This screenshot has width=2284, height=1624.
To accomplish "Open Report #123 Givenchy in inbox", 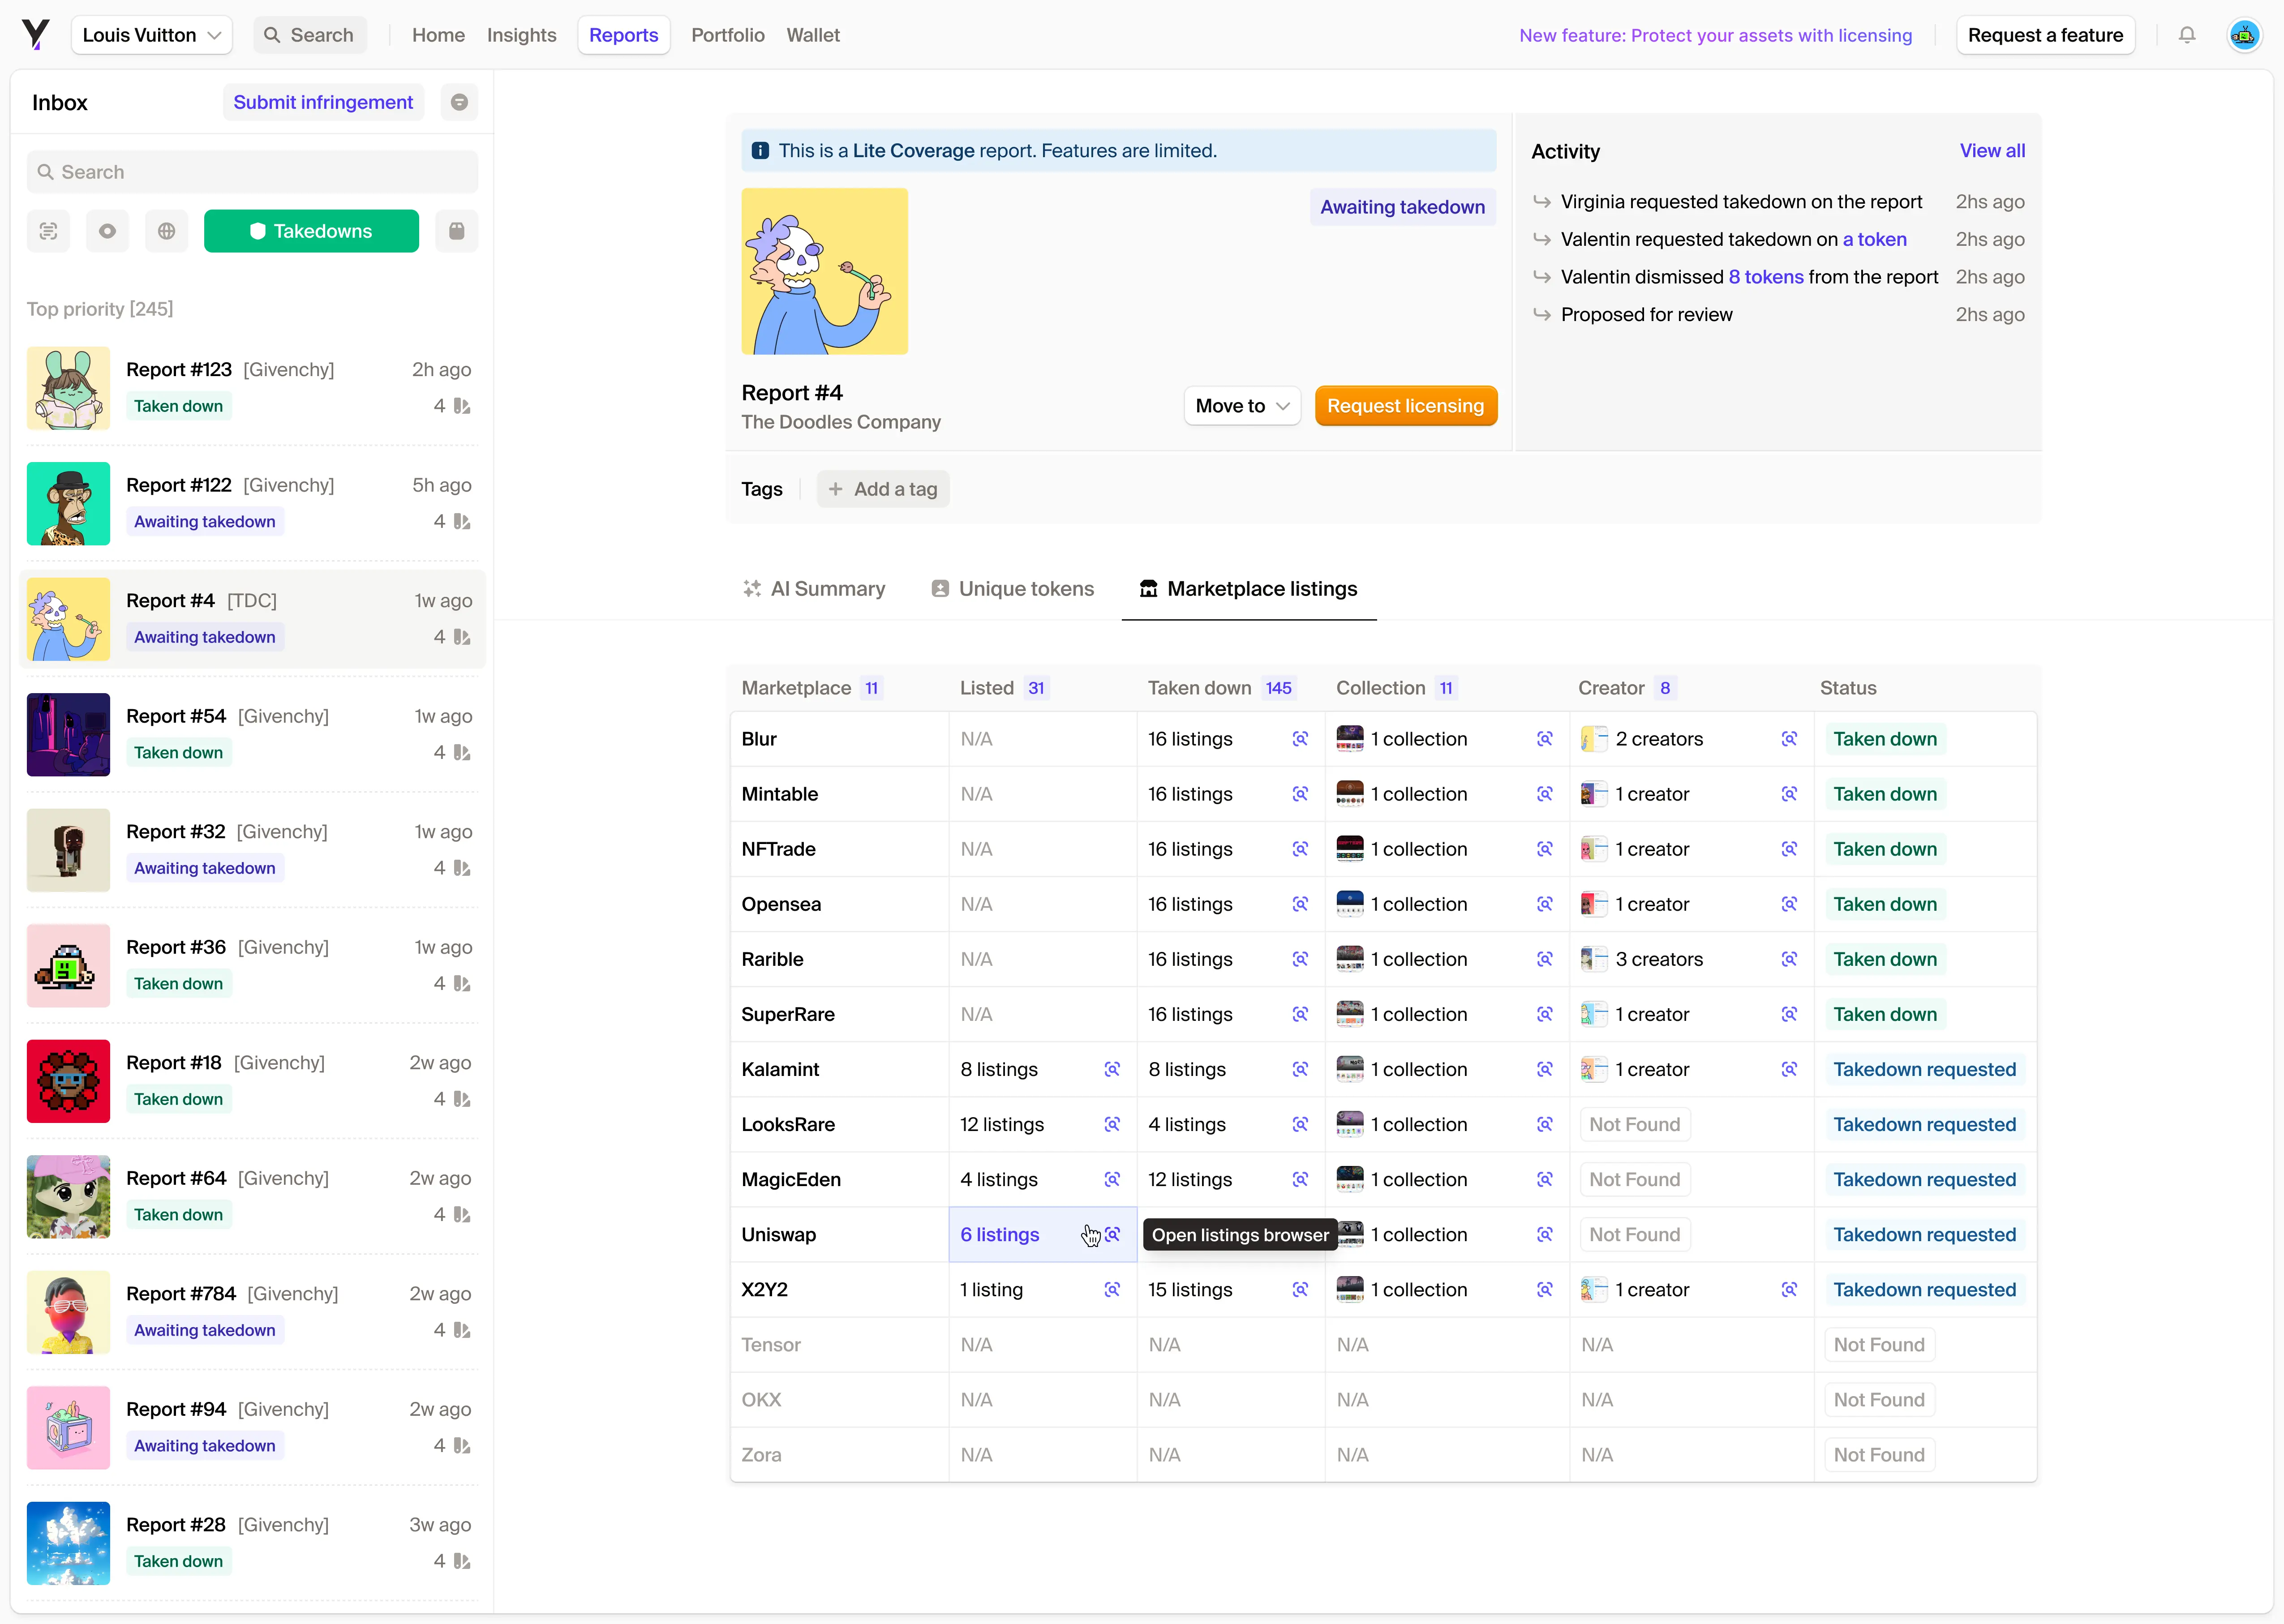I will point(252,388).
